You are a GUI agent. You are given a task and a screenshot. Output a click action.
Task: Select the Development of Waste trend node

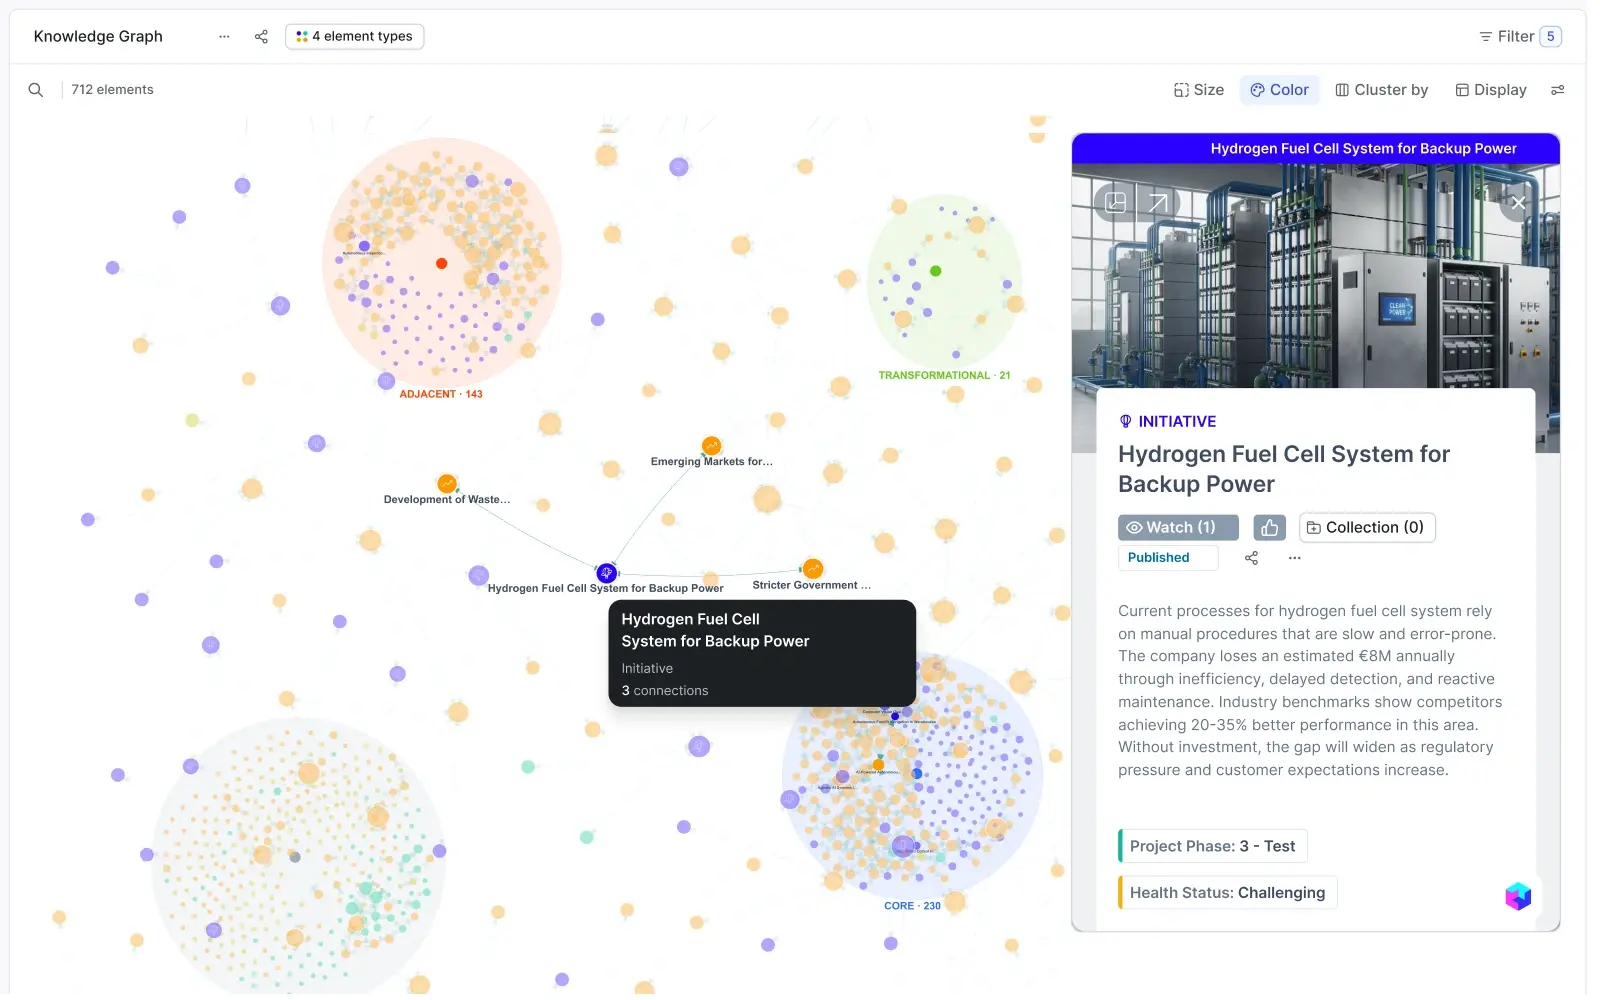(447, 484)
